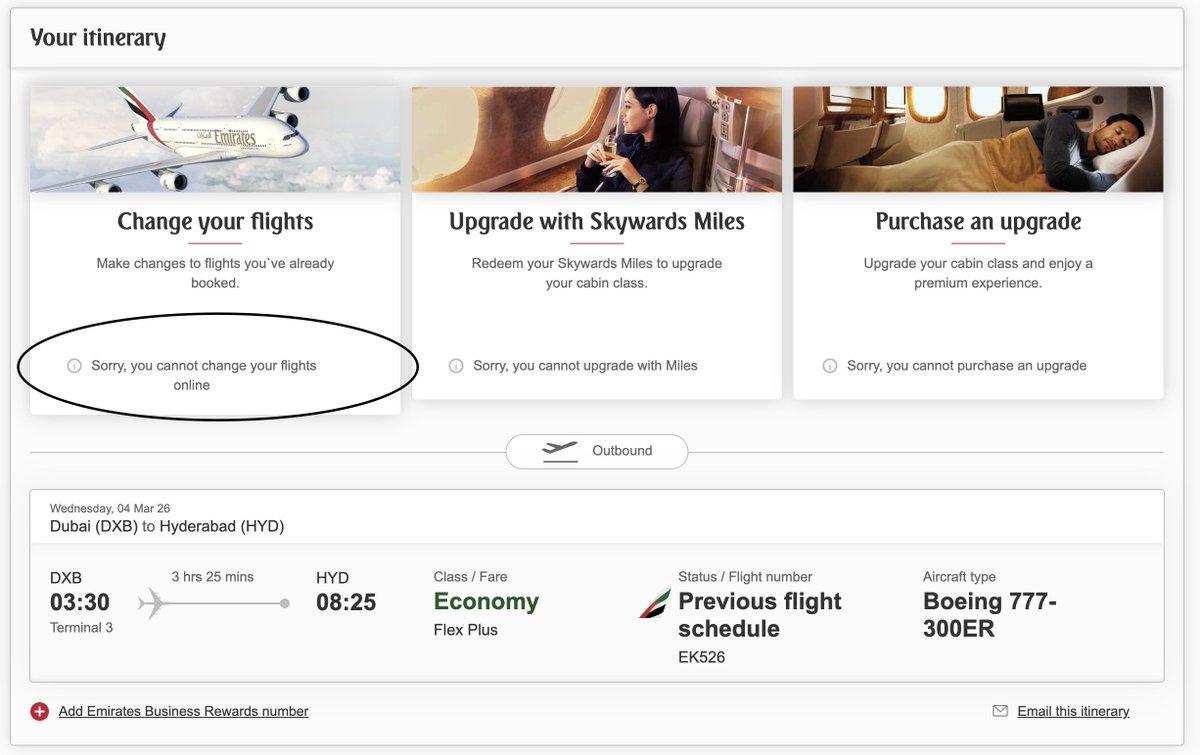
Task: Click the Emirates logo beside flight status
Action: [x=655, y=603]
